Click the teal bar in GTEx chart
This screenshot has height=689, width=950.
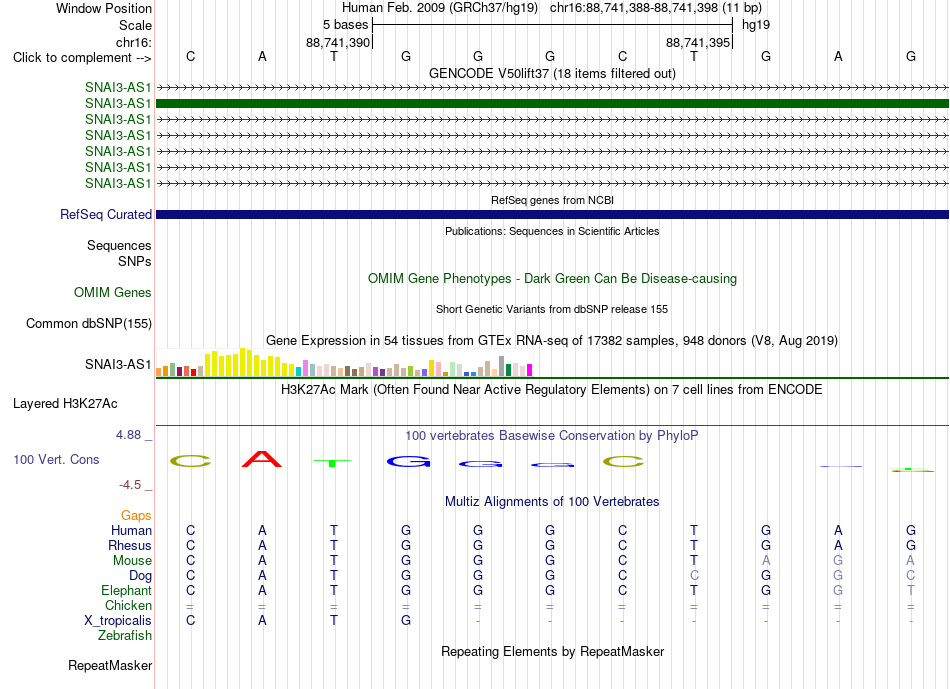[x=299, y=371]
